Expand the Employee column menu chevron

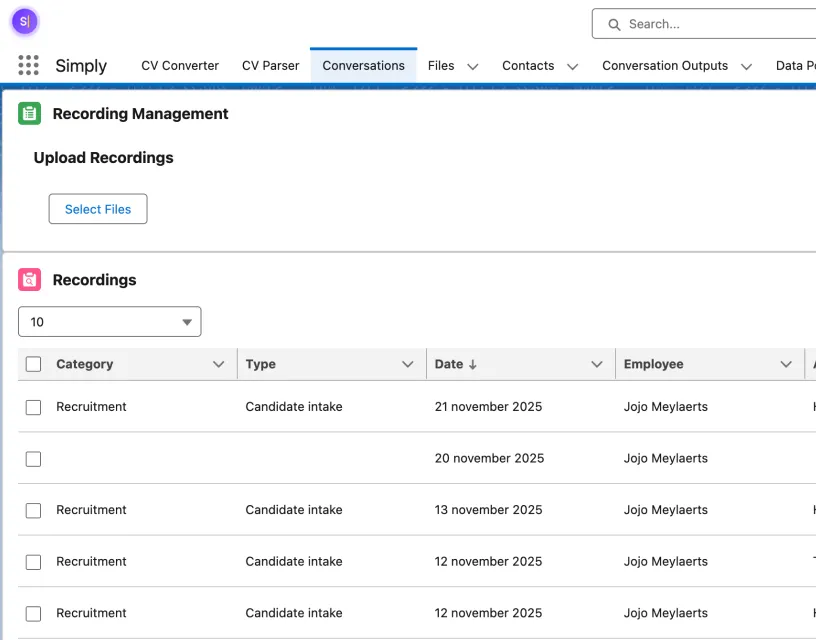point(786,364)
